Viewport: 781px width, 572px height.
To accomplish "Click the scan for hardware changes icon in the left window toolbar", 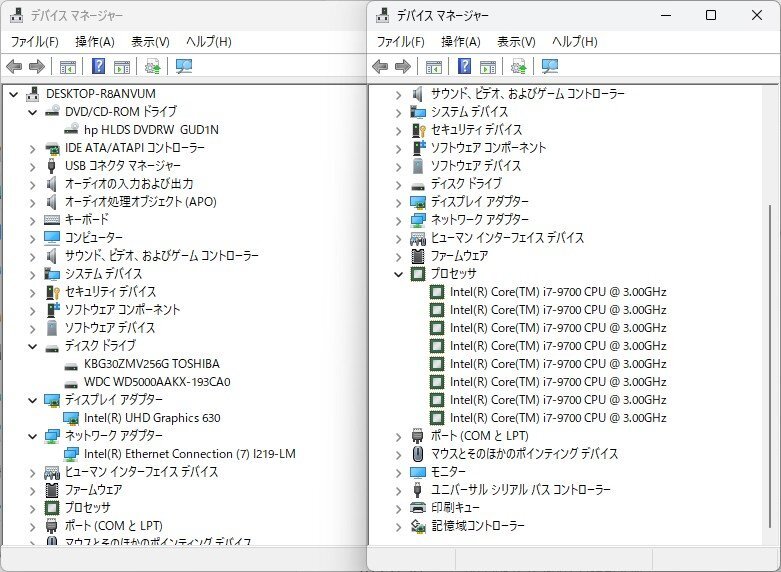I will pos(184,67).
